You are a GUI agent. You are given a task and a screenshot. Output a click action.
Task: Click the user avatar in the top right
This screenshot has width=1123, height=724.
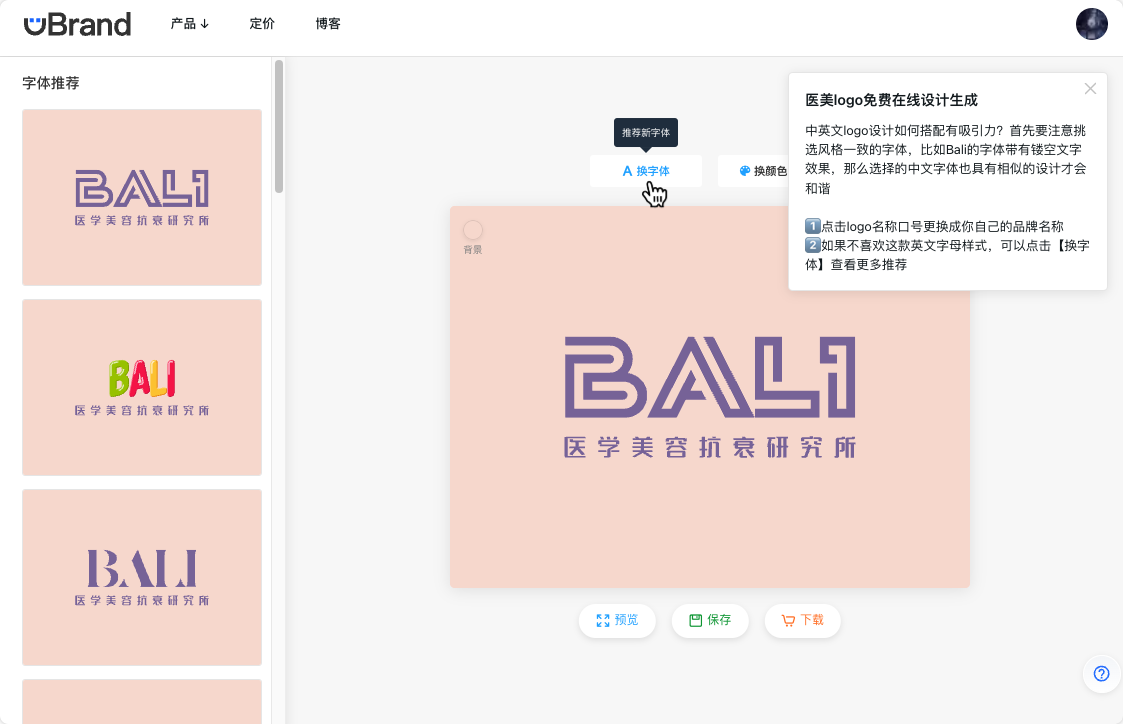tap(1091, 24)
